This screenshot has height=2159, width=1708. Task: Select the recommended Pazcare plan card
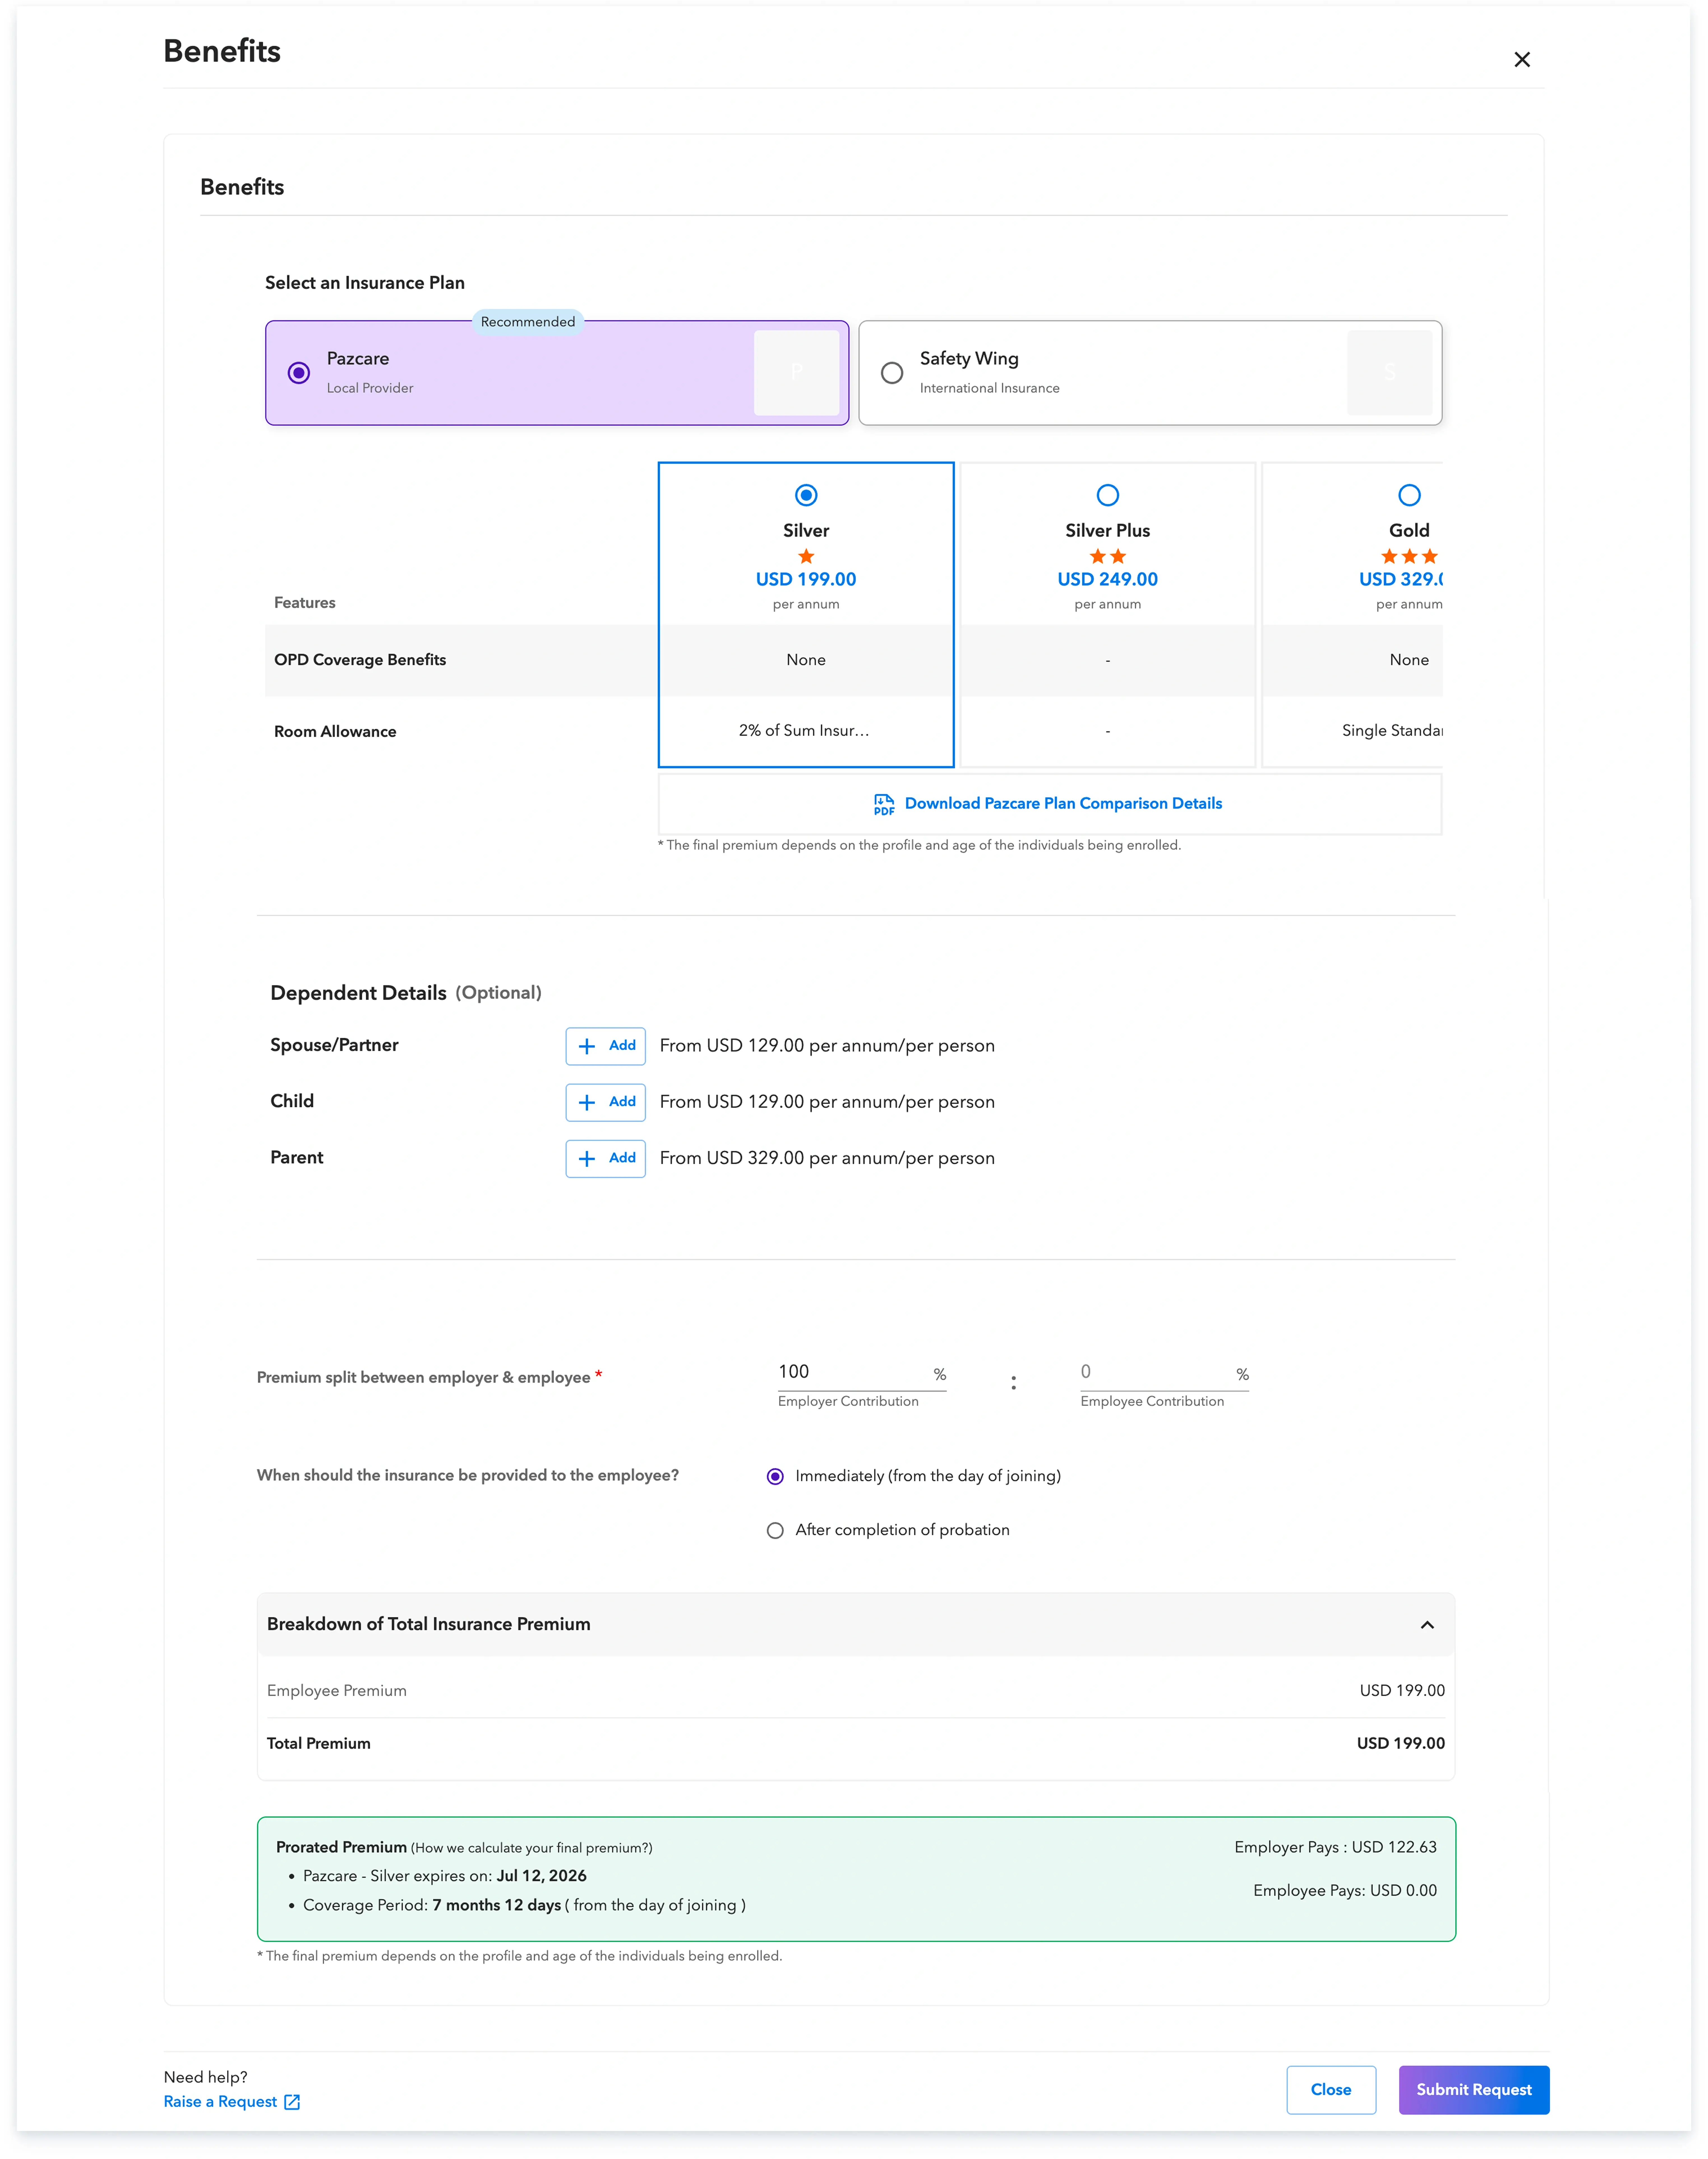pos(299,372)
